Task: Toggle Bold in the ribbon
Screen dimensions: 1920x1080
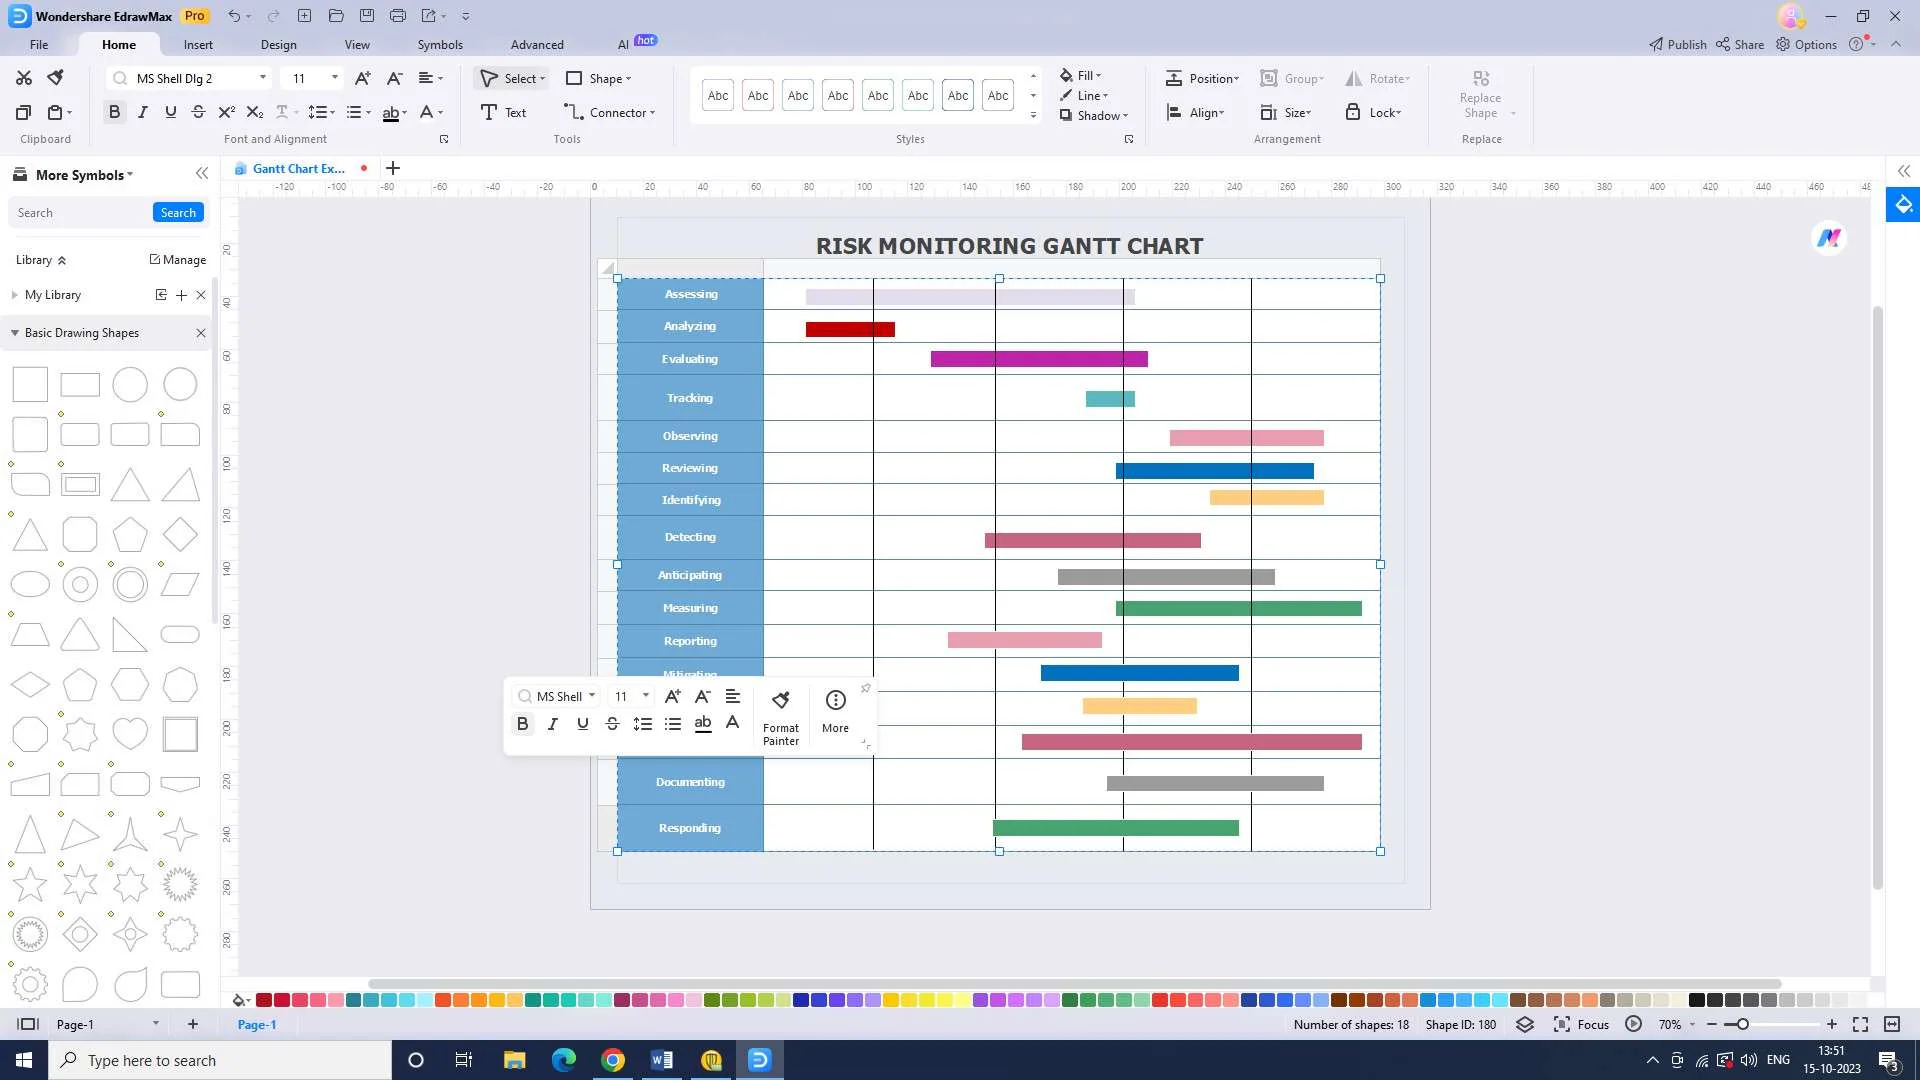Action: [x=114, y=113]
